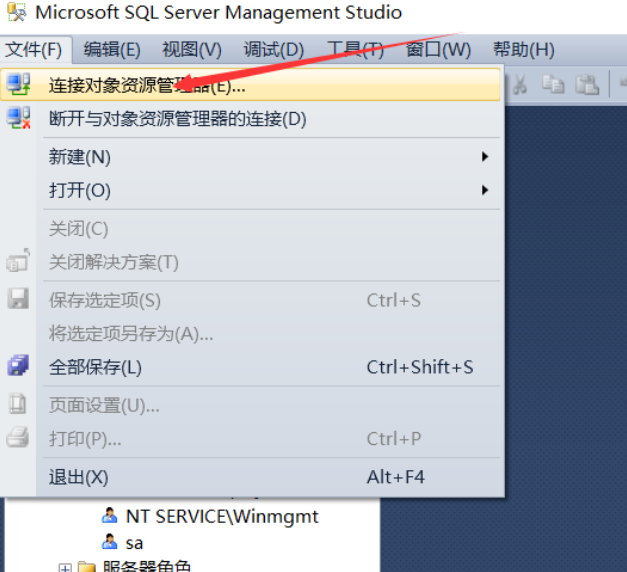Image resolution: width=627 pixels, height=572 pixels.
Task: Open the 帮助(H) menu
Action: click(523, 50)
